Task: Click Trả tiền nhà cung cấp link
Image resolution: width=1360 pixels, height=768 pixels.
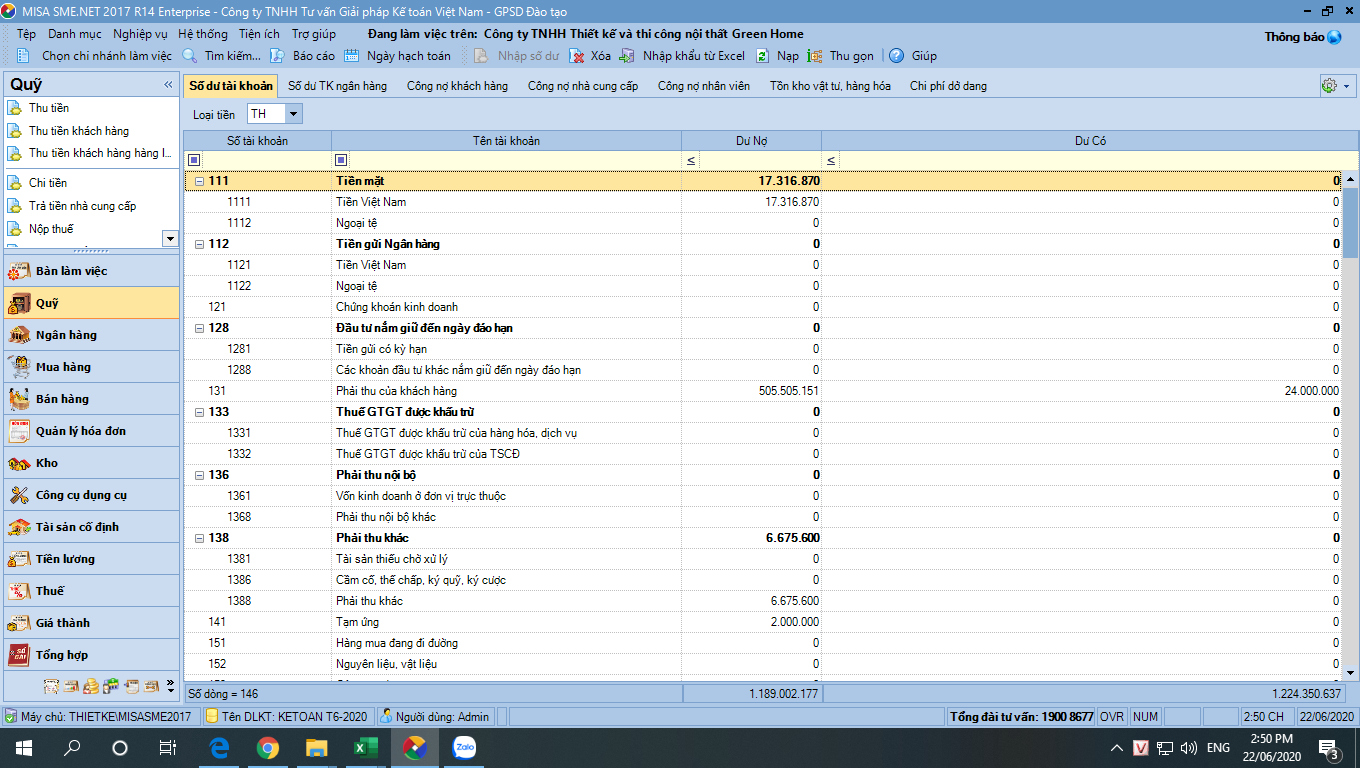Action: 82,206
